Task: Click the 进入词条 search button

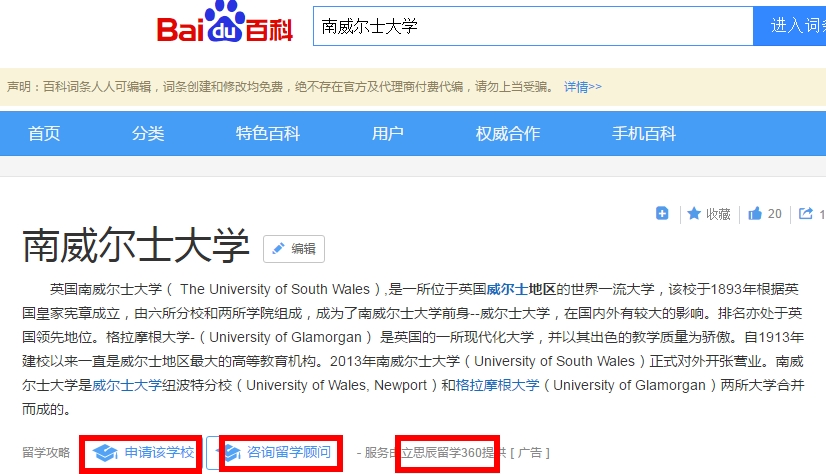Action: pyautogui.click(x=790, y=26)
